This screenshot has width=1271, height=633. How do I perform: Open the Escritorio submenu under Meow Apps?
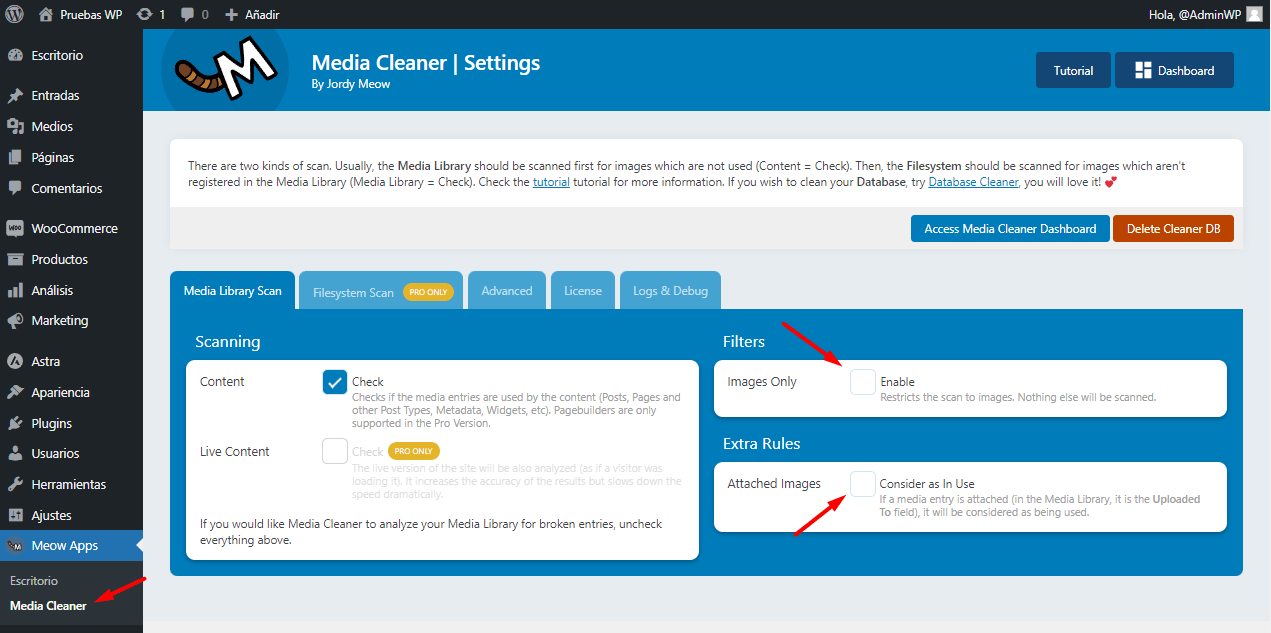point(34,580)
